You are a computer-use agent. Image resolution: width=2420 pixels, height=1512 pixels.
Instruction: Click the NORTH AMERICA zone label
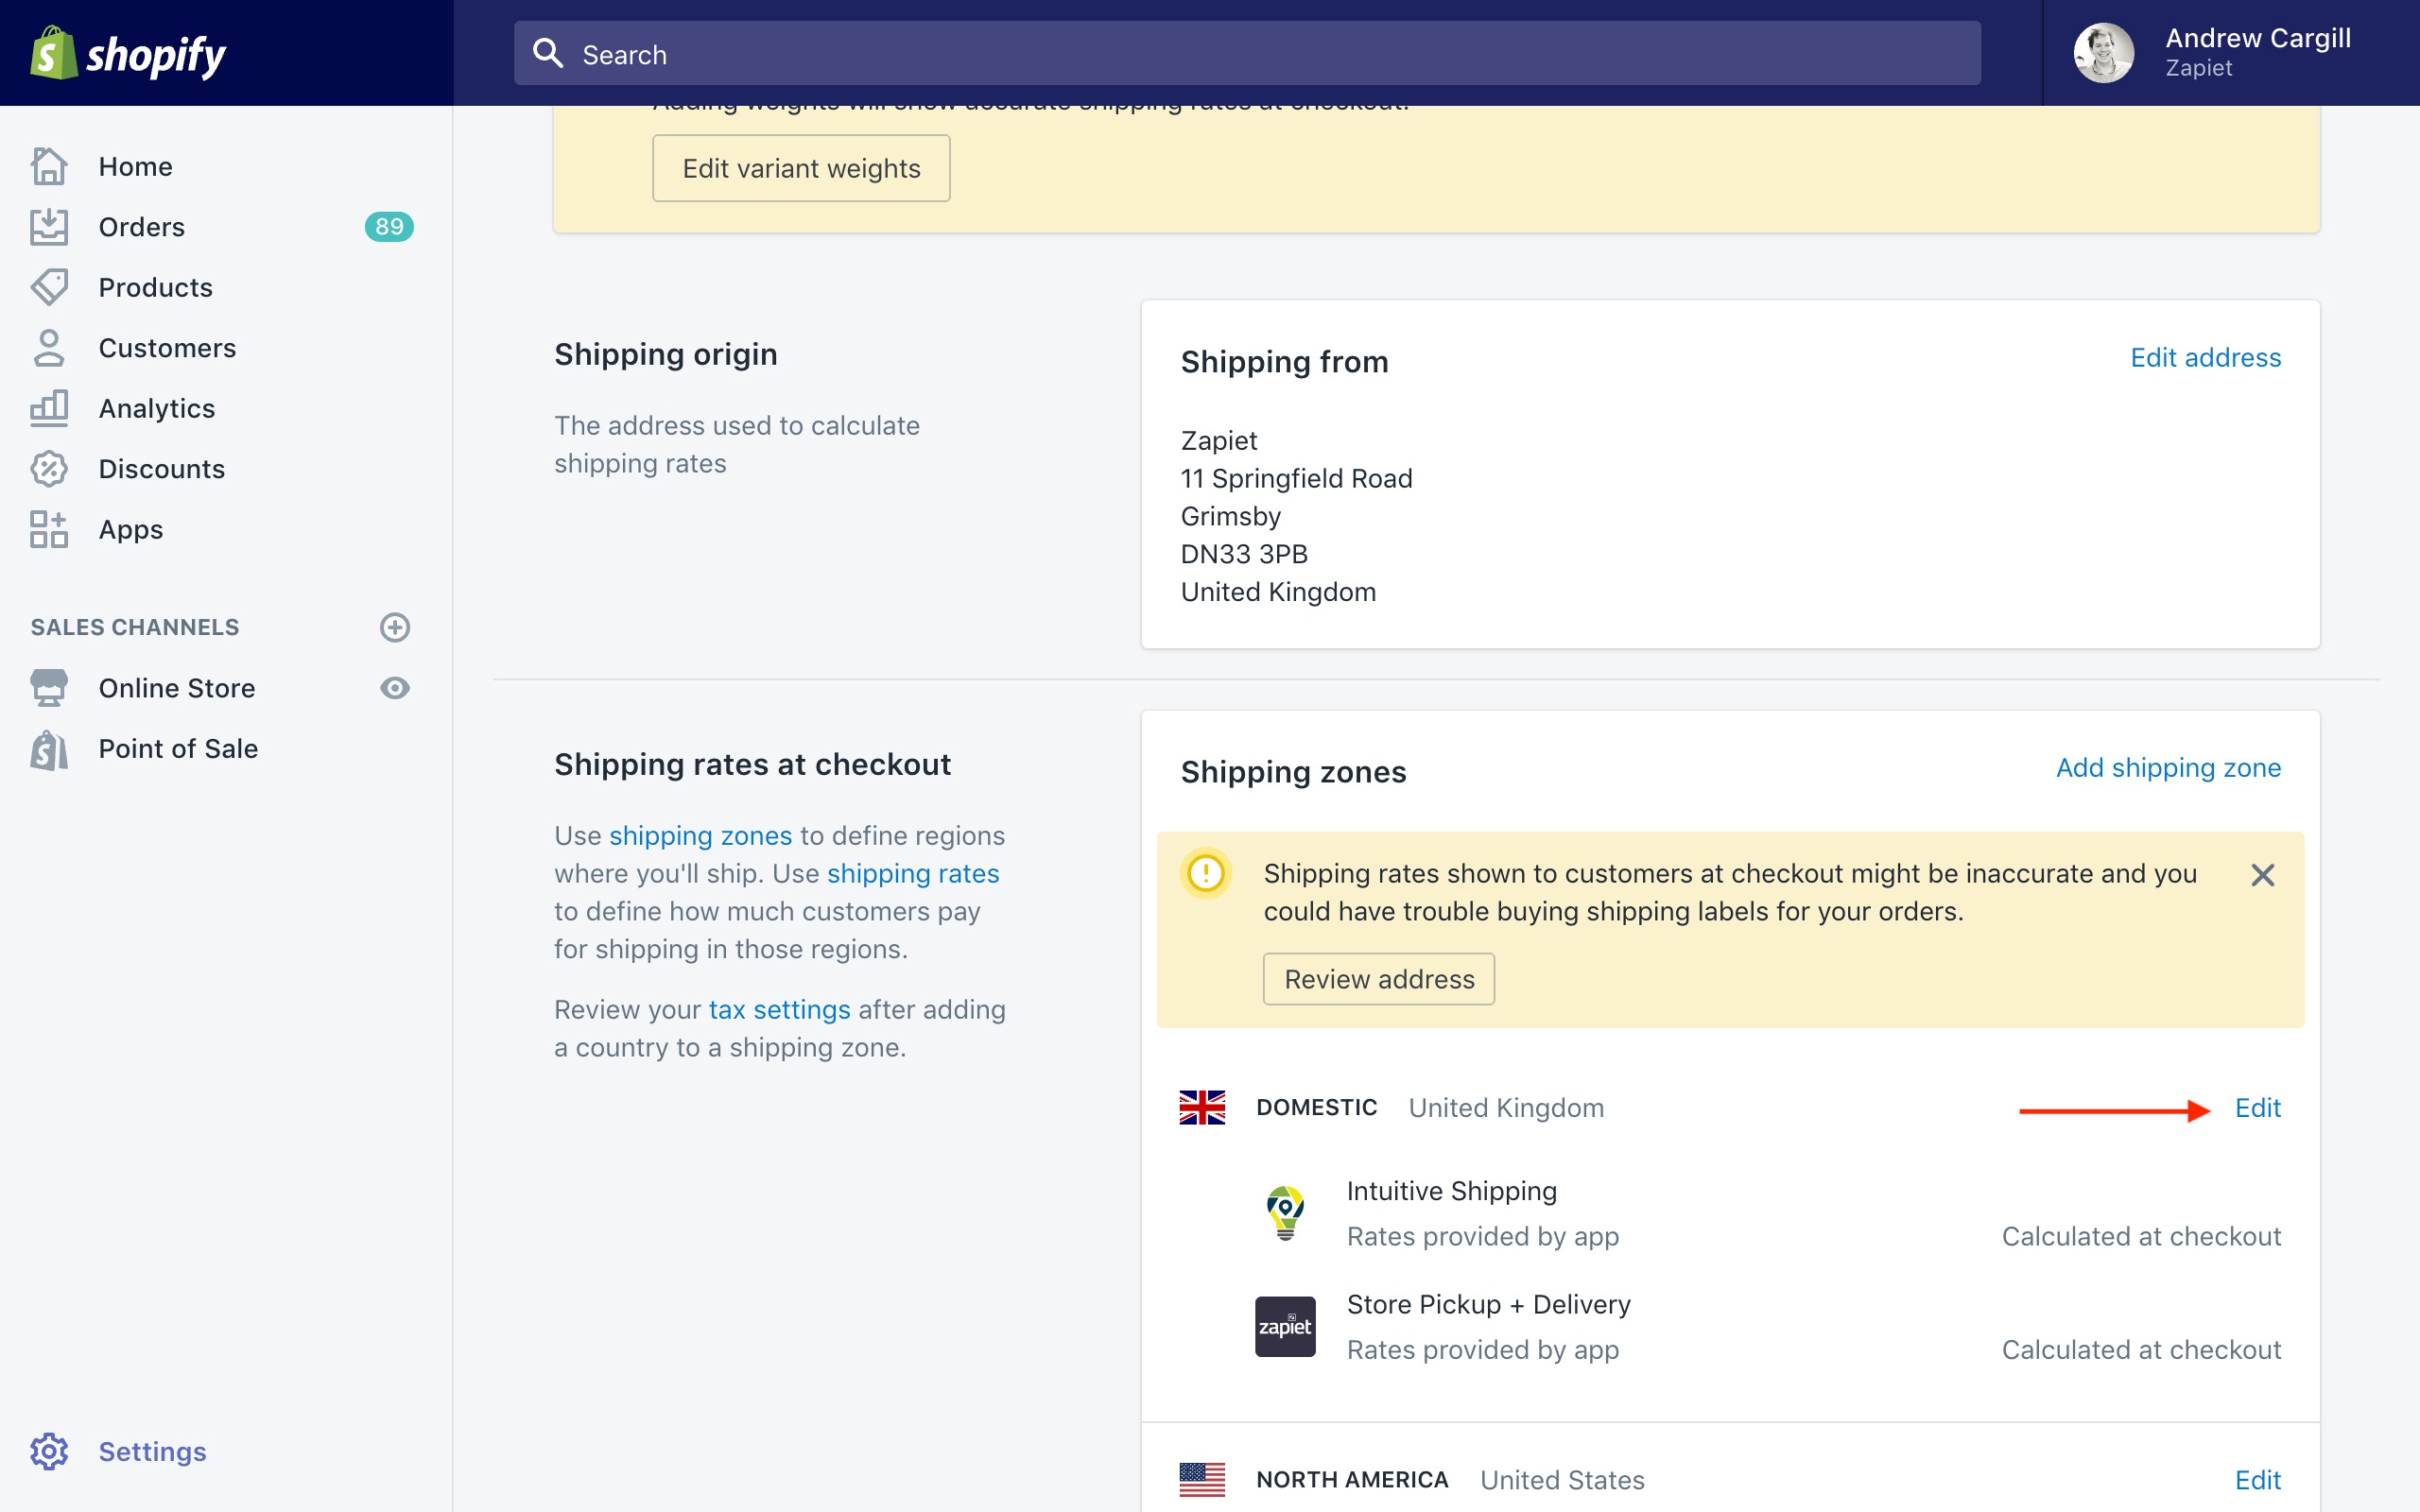tap(1352, 1479)
